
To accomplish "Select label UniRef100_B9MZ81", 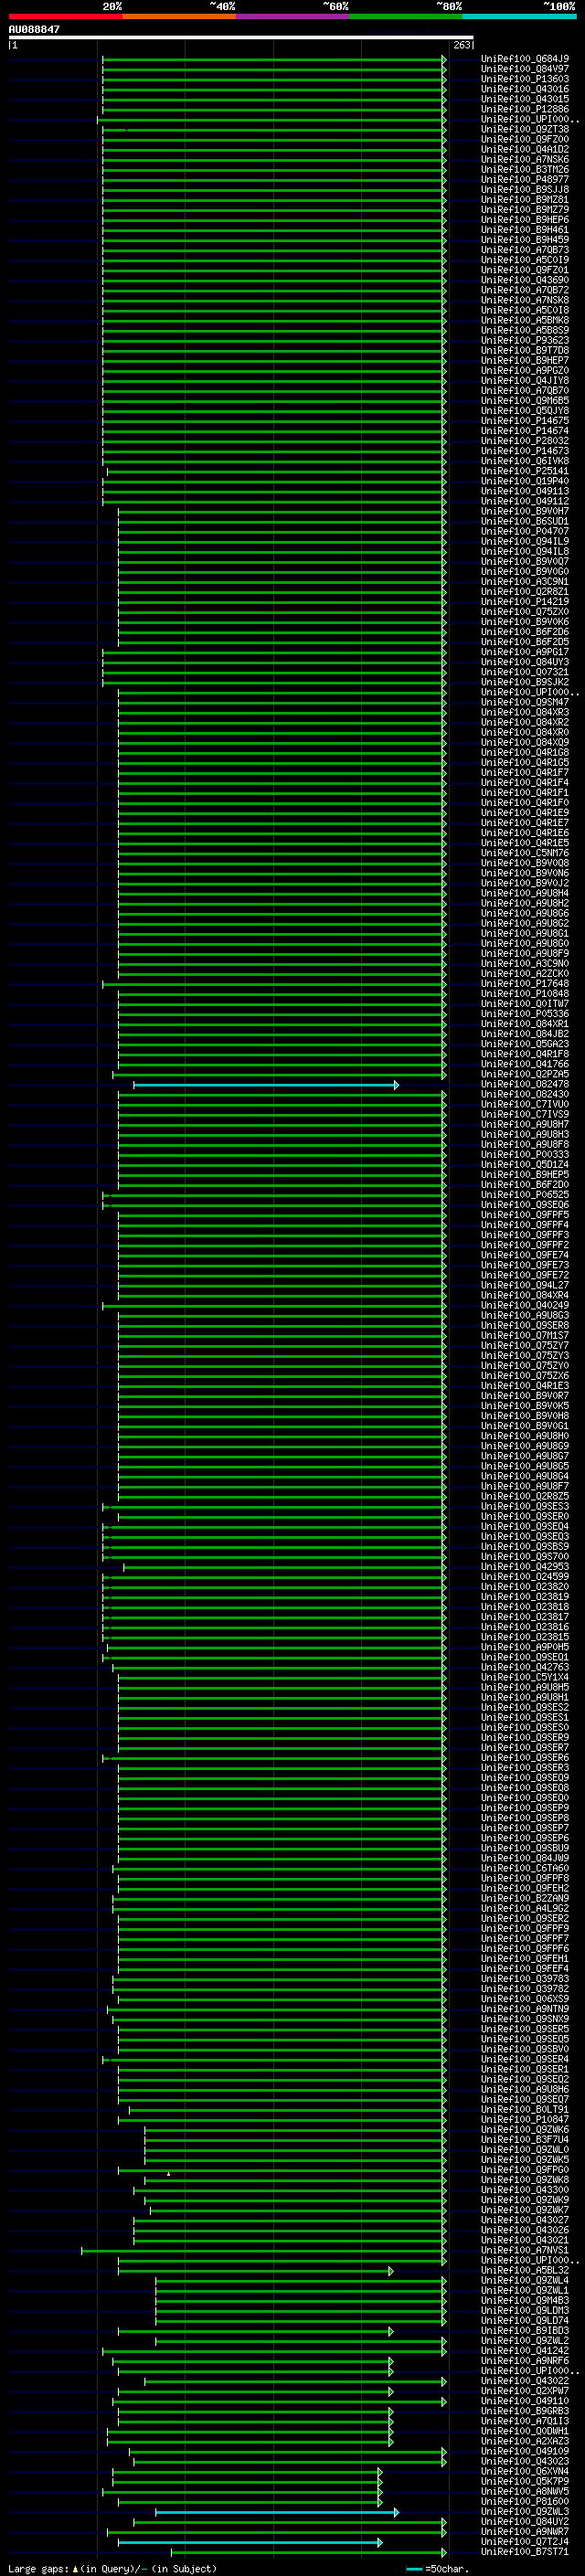I will 525,200.
